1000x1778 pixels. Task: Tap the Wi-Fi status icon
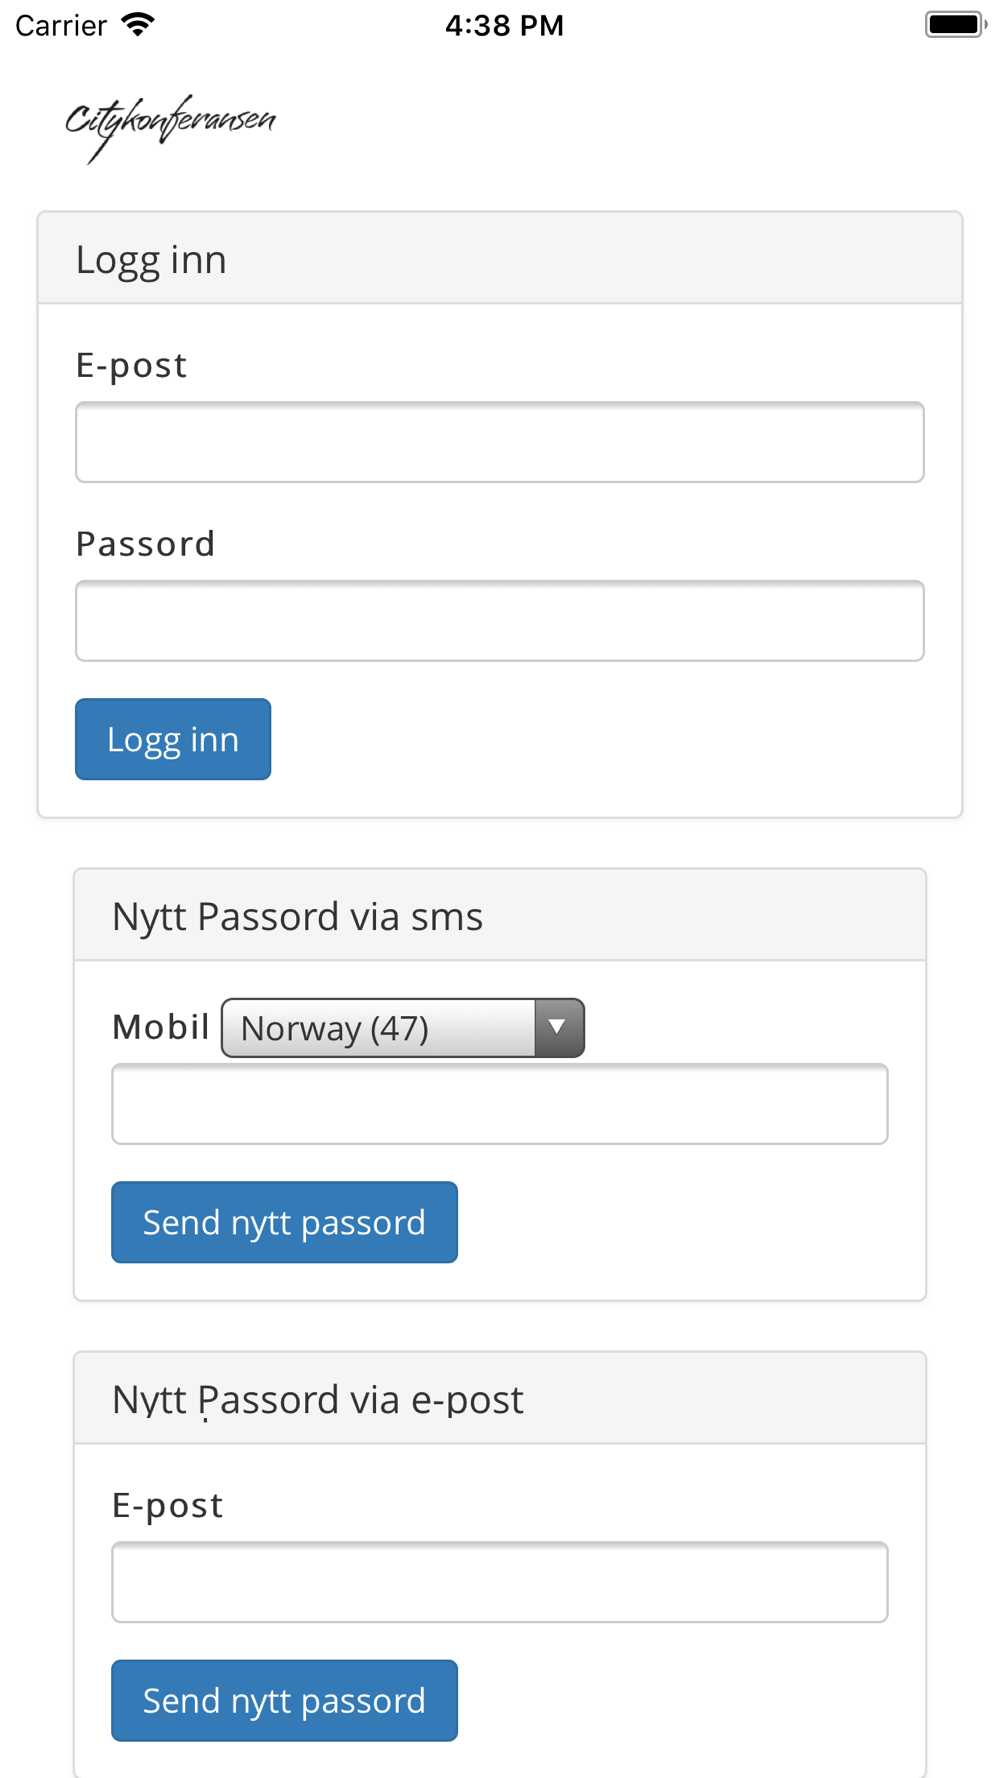tap(138, 25)
